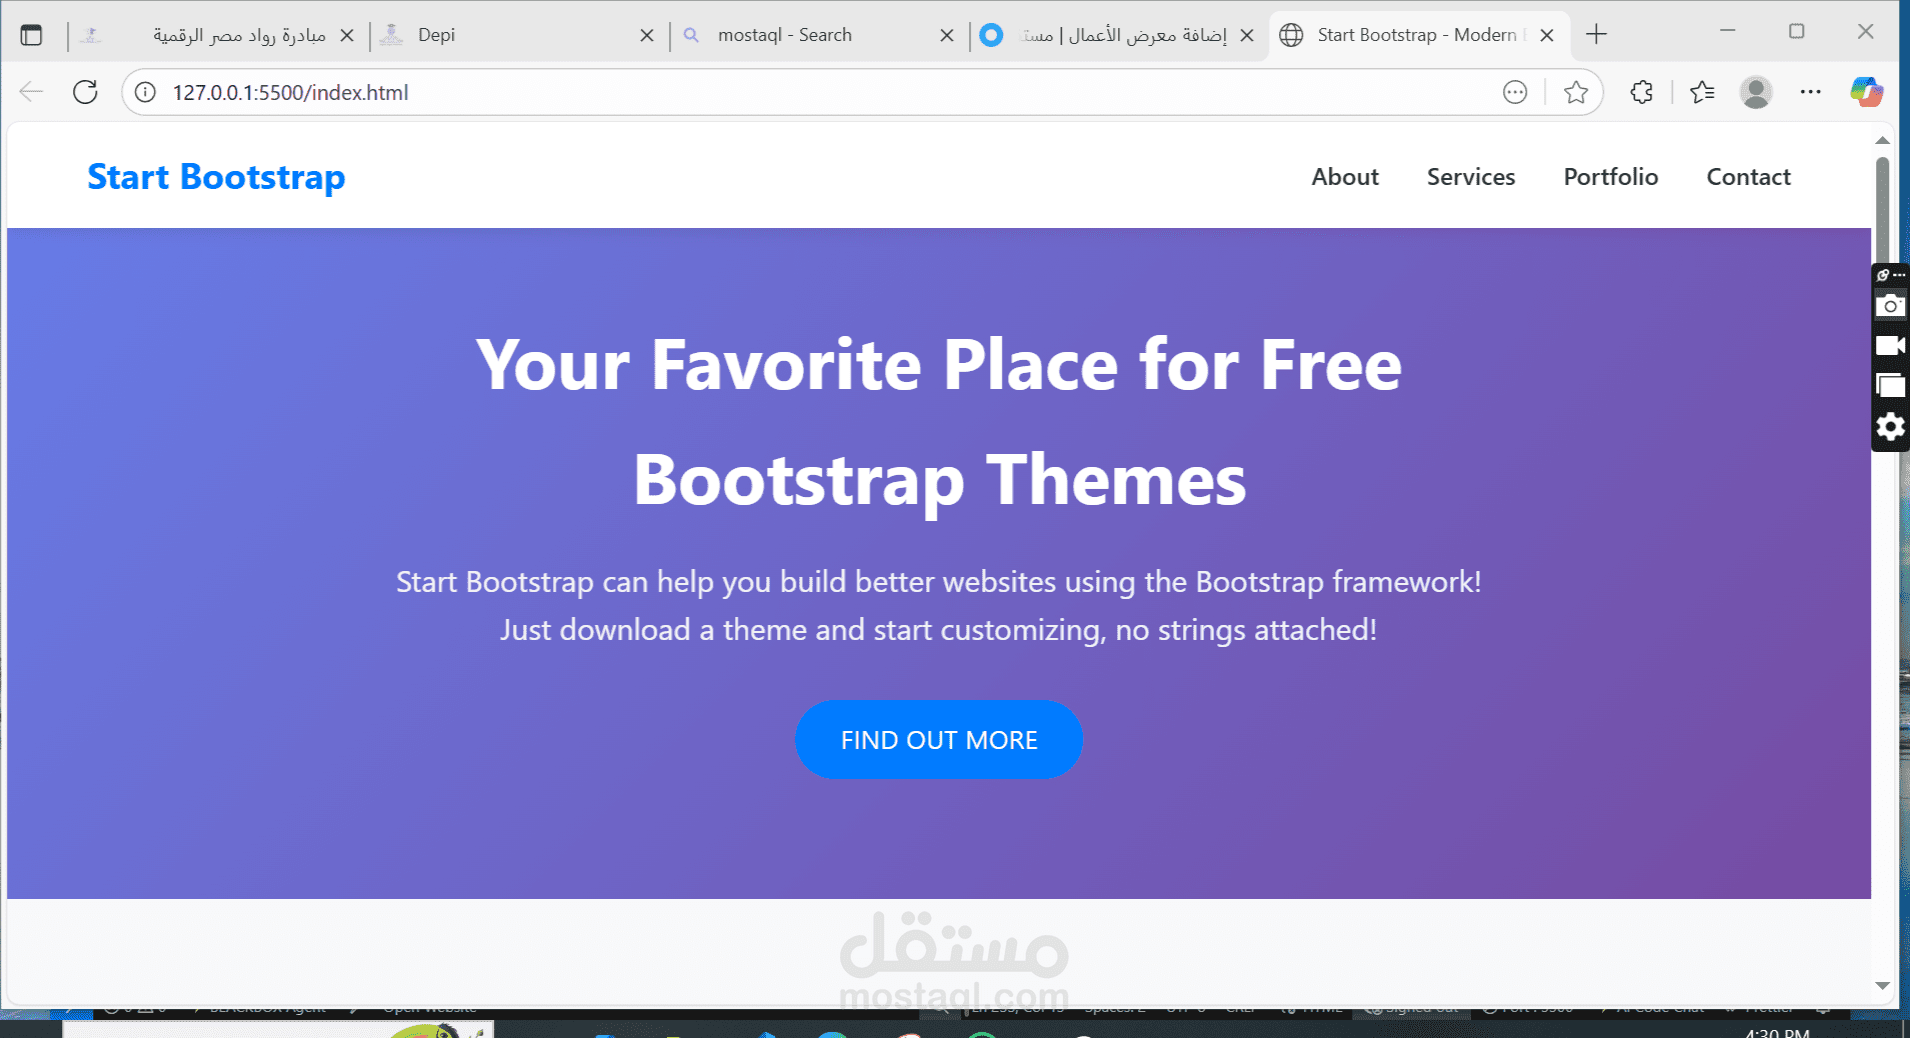
Task: Open the browser profile menu
Action: coord(1756,92)
